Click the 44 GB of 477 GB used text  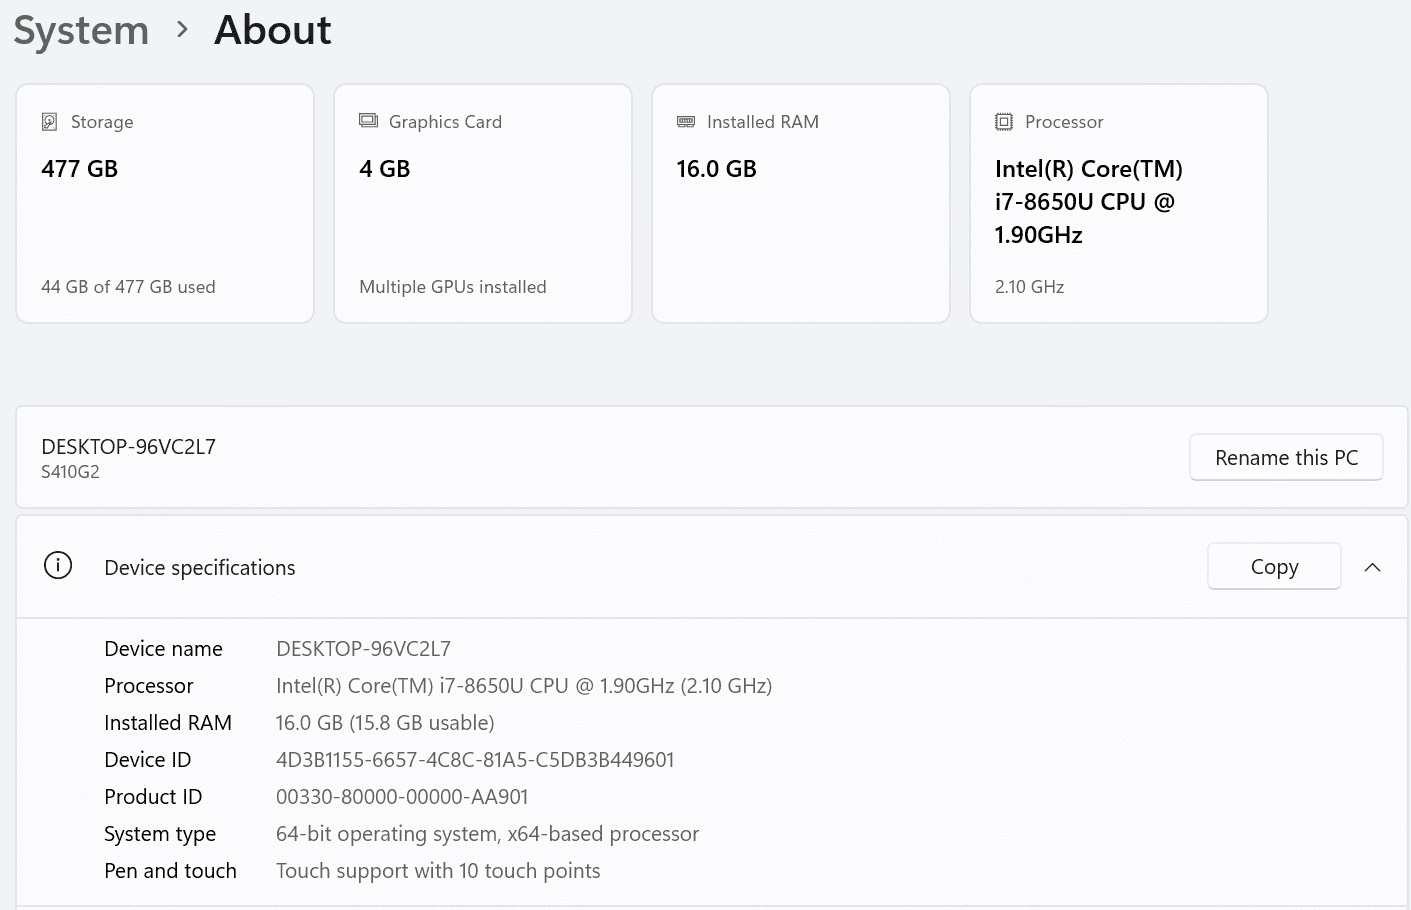(x=128, y=287)
